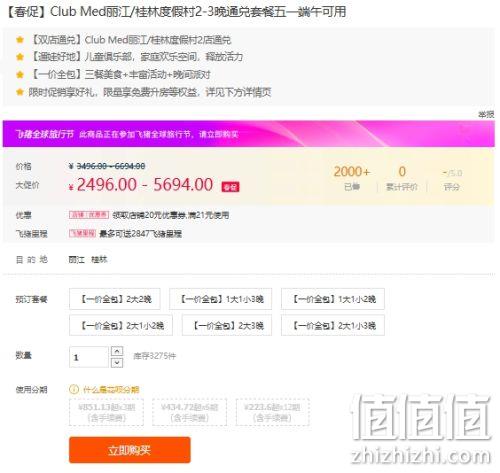Click the 立即购买 buy now button
This screenshot has width=500, height=473.
pos(130,450)
